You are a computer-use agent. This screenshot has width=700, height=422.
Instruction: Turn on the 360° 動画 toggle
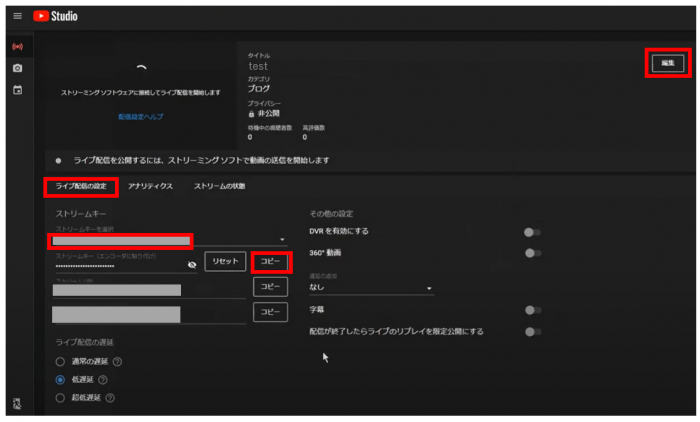[x=534, y=253]
